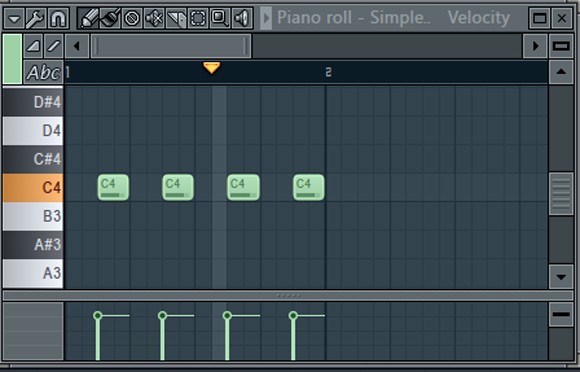Maximize the piano roll window
Viewport: 580px width, 372px height.
(x=540, y=18)
